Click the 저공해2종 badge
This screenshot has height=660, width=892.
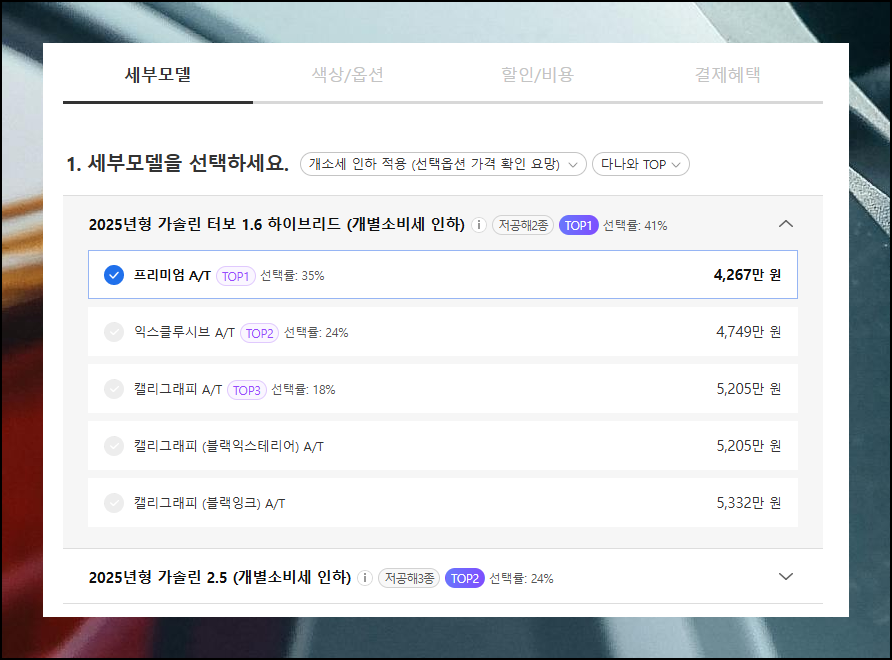[523, 225]
